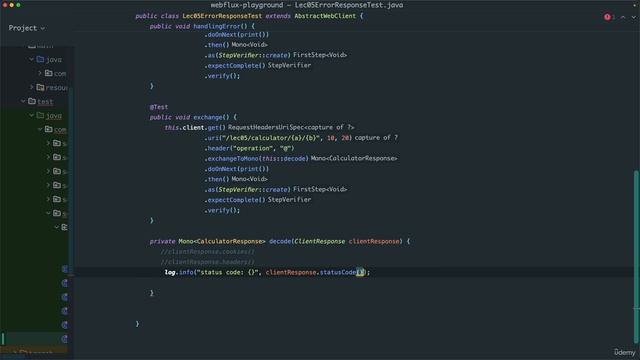
Task: Select the blue main java folder icon
Action: point(40,60)
